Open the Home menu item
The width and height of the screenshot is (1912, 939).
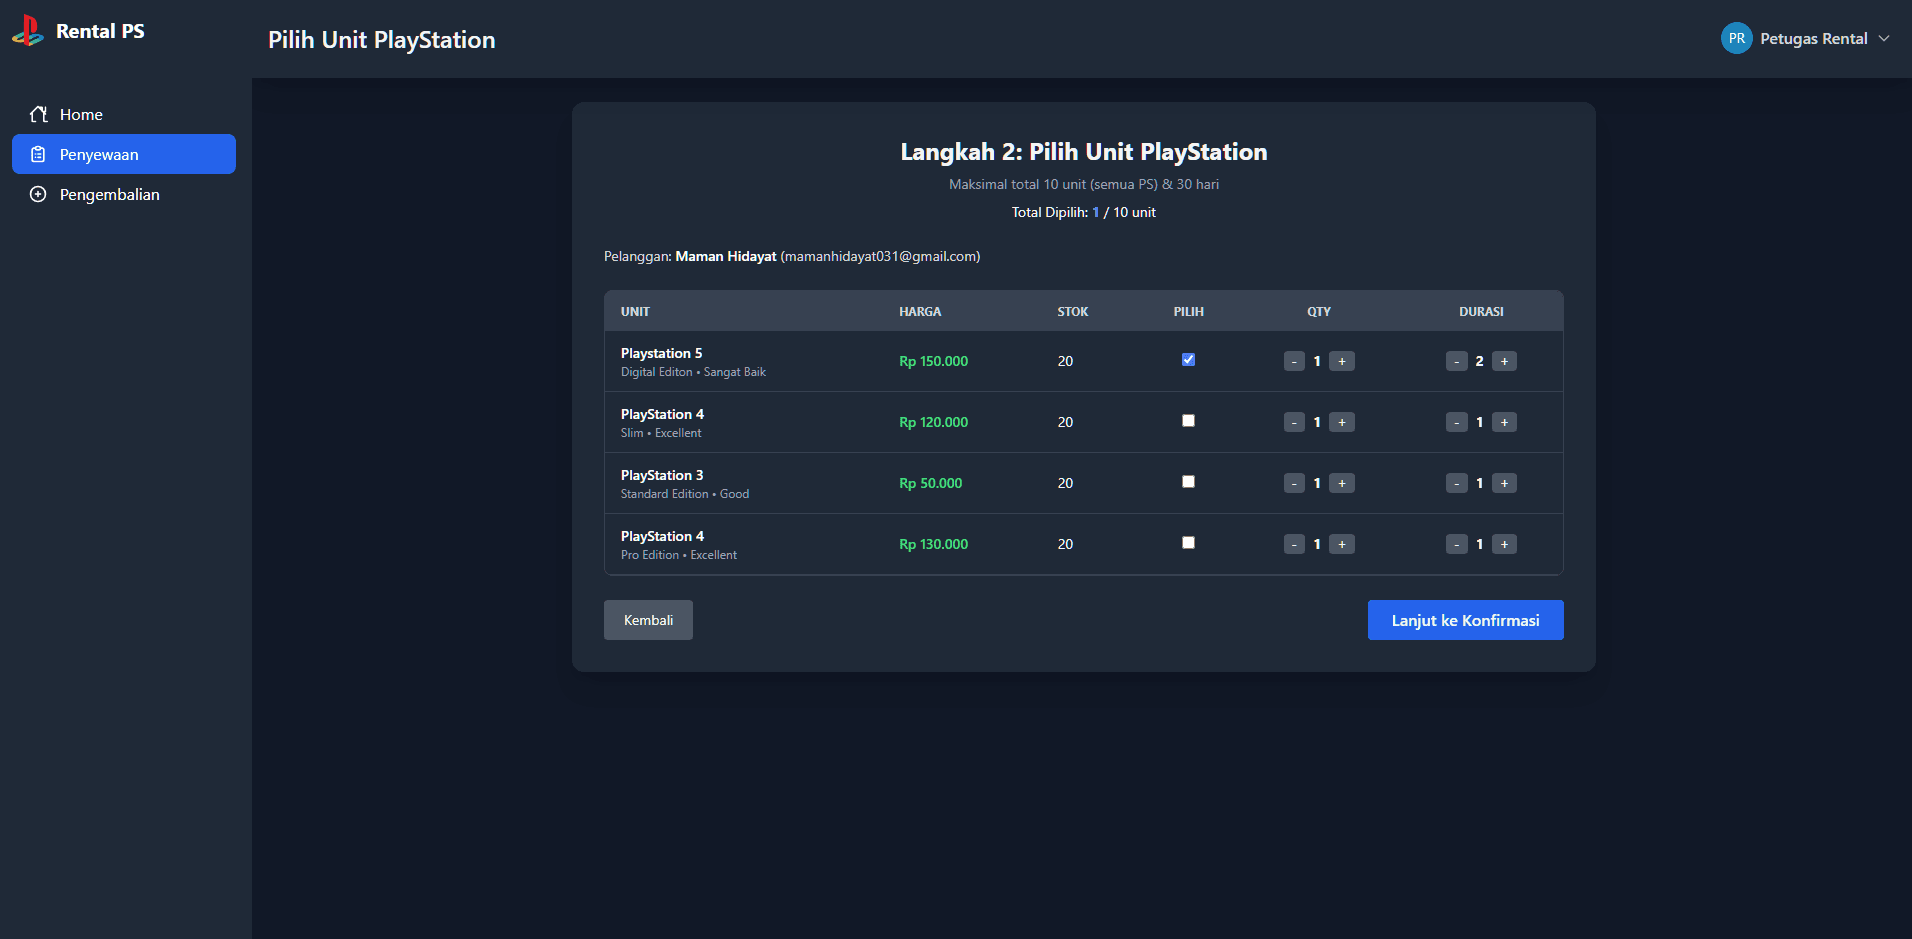click(124, 114)
